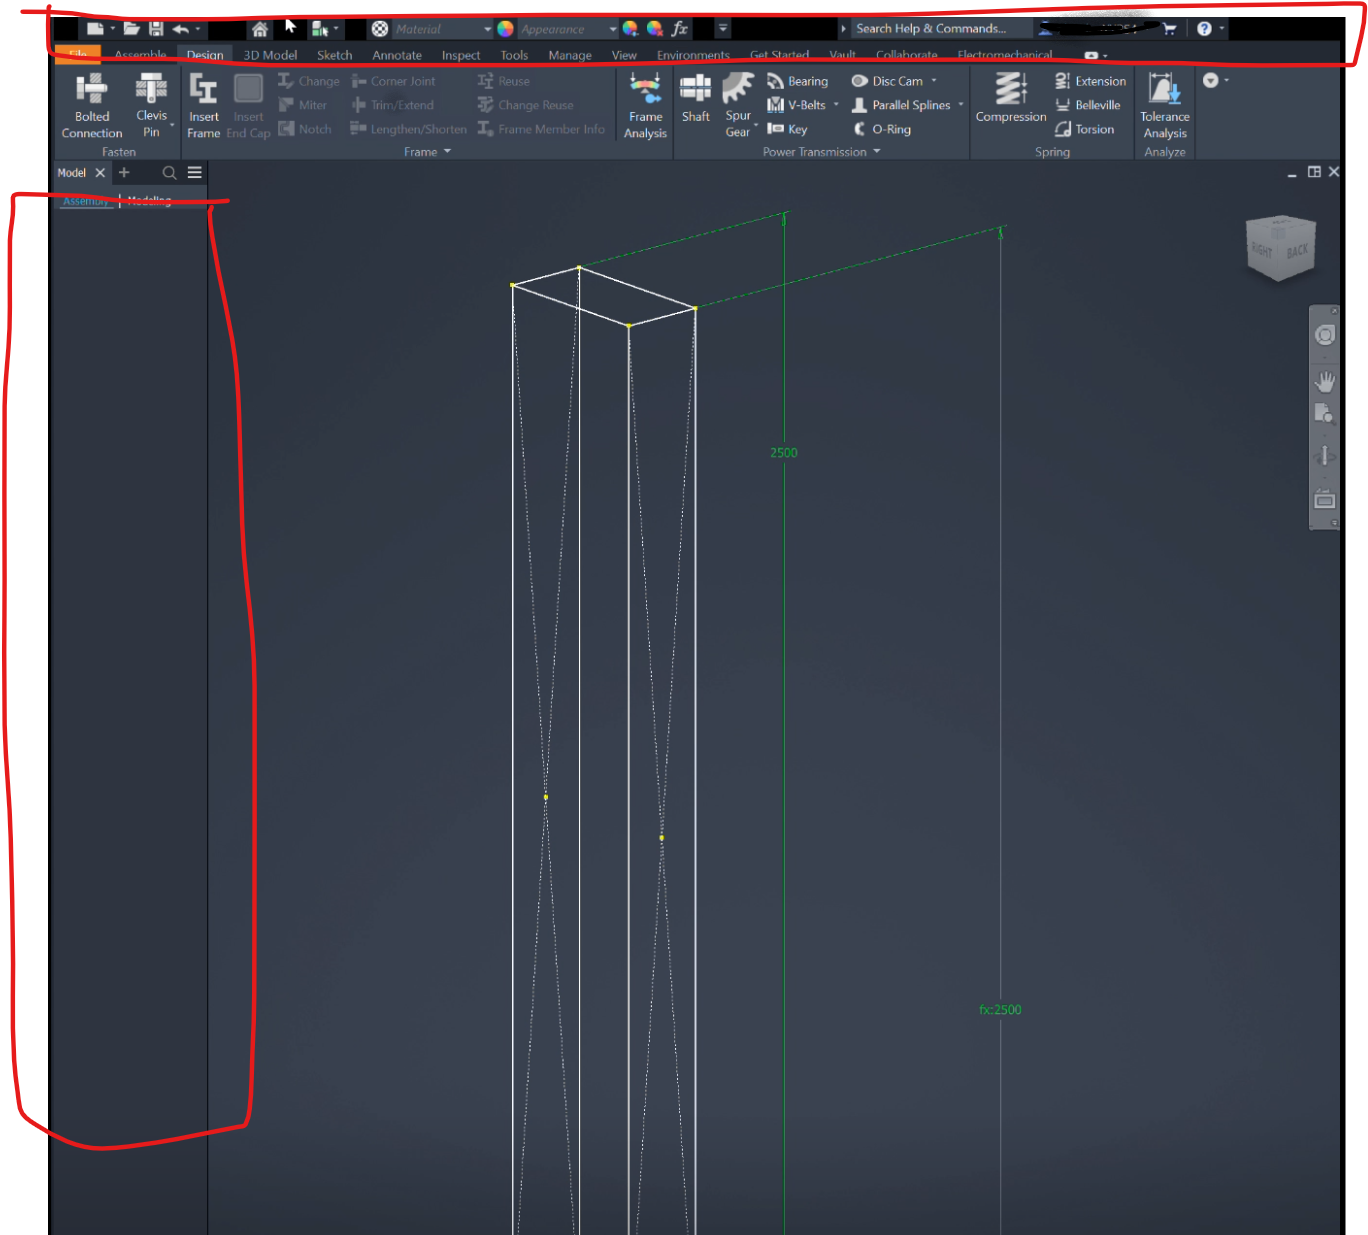Click the Pan tool in the navigation bar
Image resolution: width=1368 pixels, height=1235 pixels.
[x=1324, y=380]
